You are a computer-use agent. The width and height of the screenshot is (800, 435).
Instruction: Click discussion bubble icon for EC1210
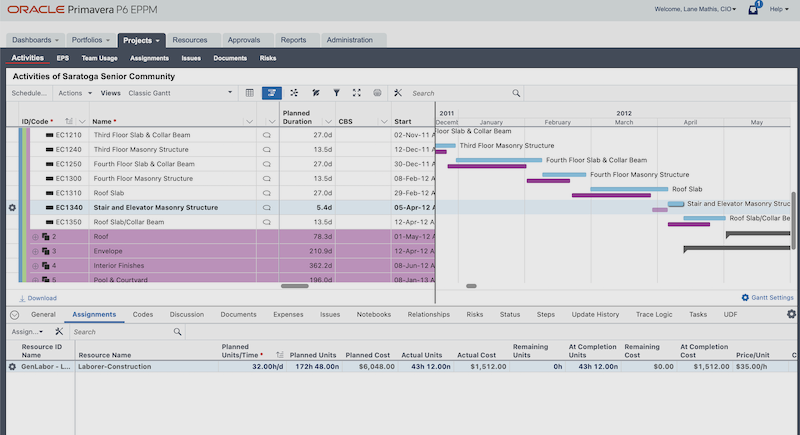coord(266,134)
